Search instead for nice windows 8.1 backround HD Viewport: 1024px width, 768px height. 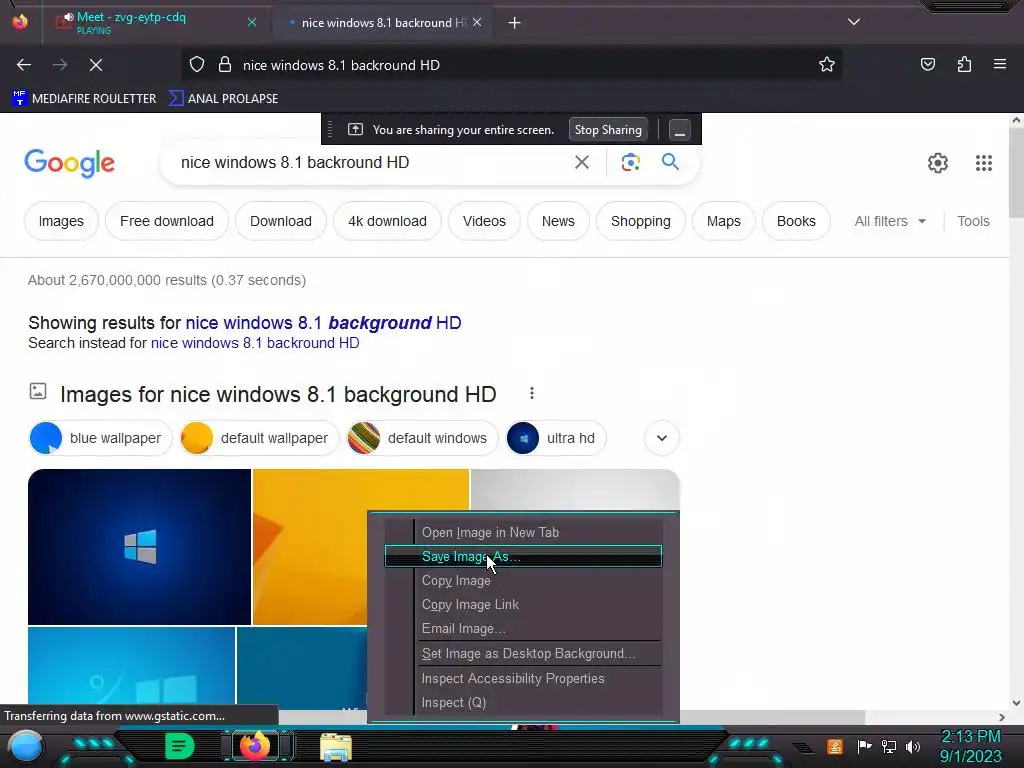pos(255,343)
